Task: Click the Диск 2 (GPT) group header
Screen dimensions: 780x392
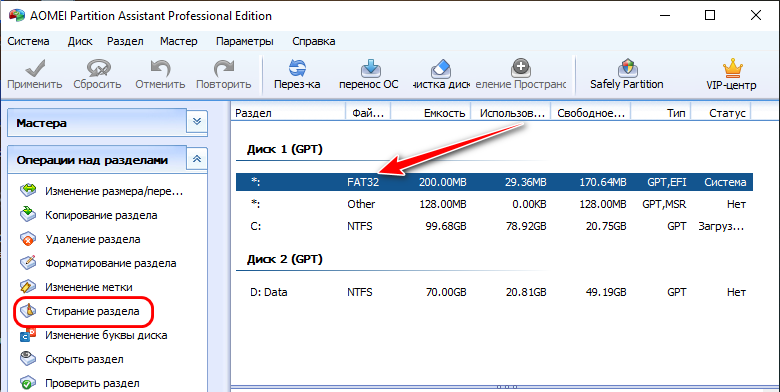Action: (x=285, y=259)
